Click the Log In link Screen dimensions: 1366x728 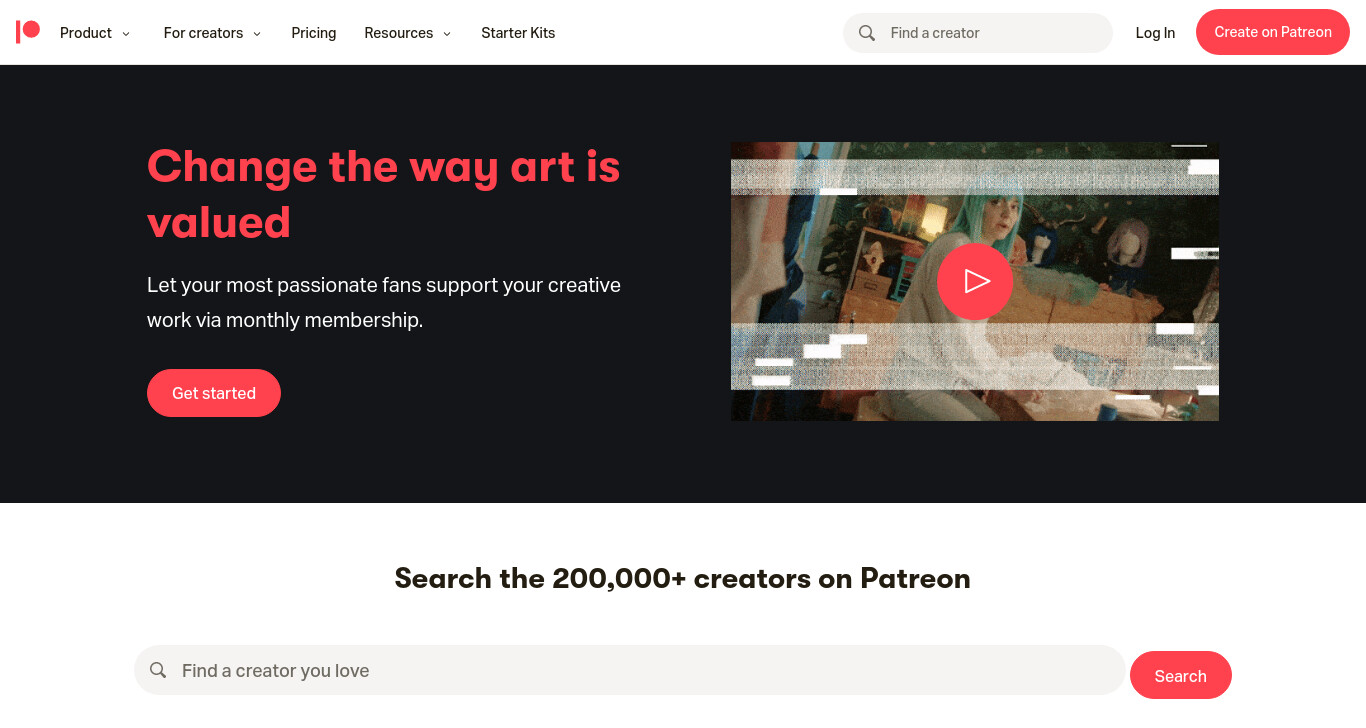(x=1155, y=33)
